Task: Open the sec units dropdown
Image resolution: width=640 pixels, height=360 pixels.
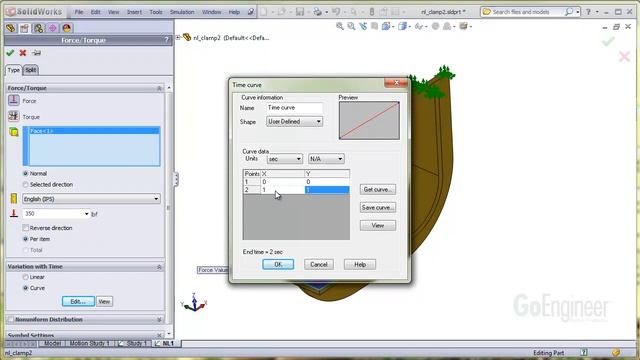Action: pos(284,159)
